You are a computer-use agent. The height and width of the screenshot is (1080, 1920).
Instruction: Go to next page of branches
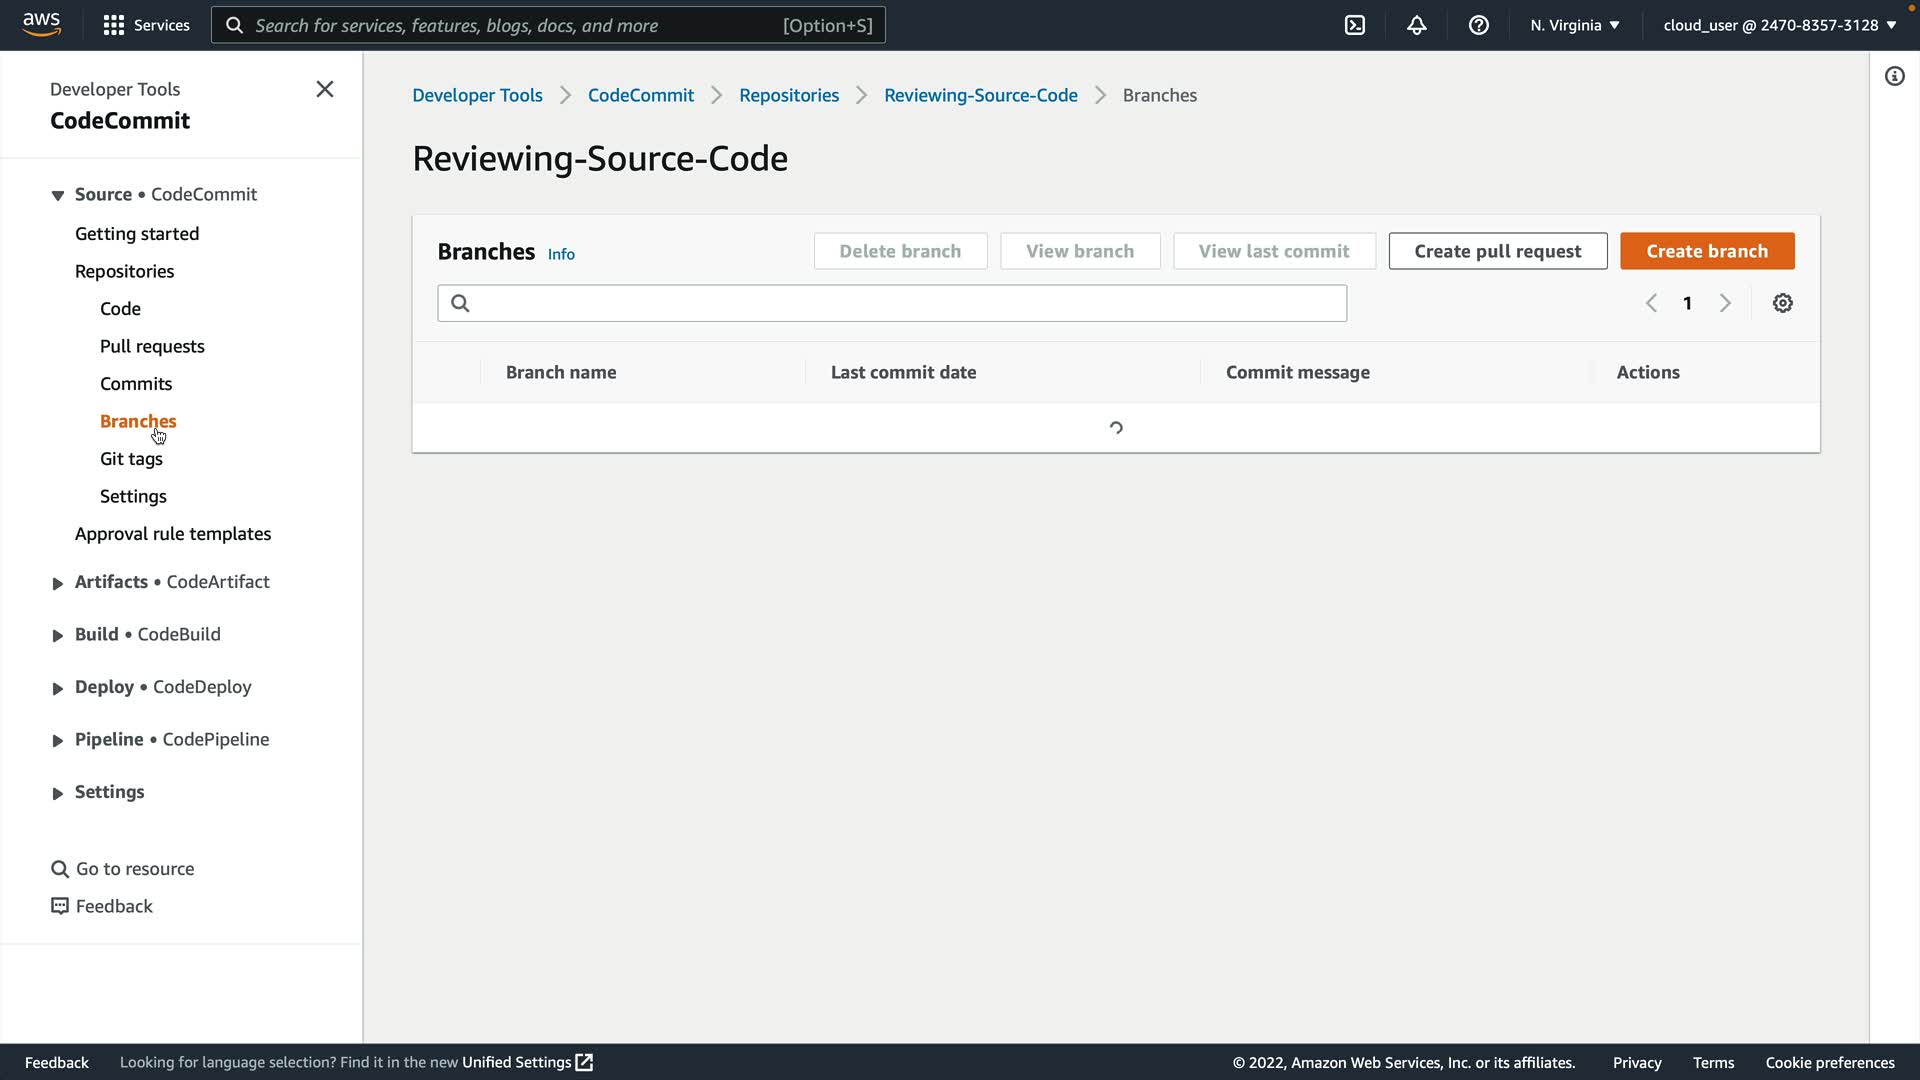1725,303
